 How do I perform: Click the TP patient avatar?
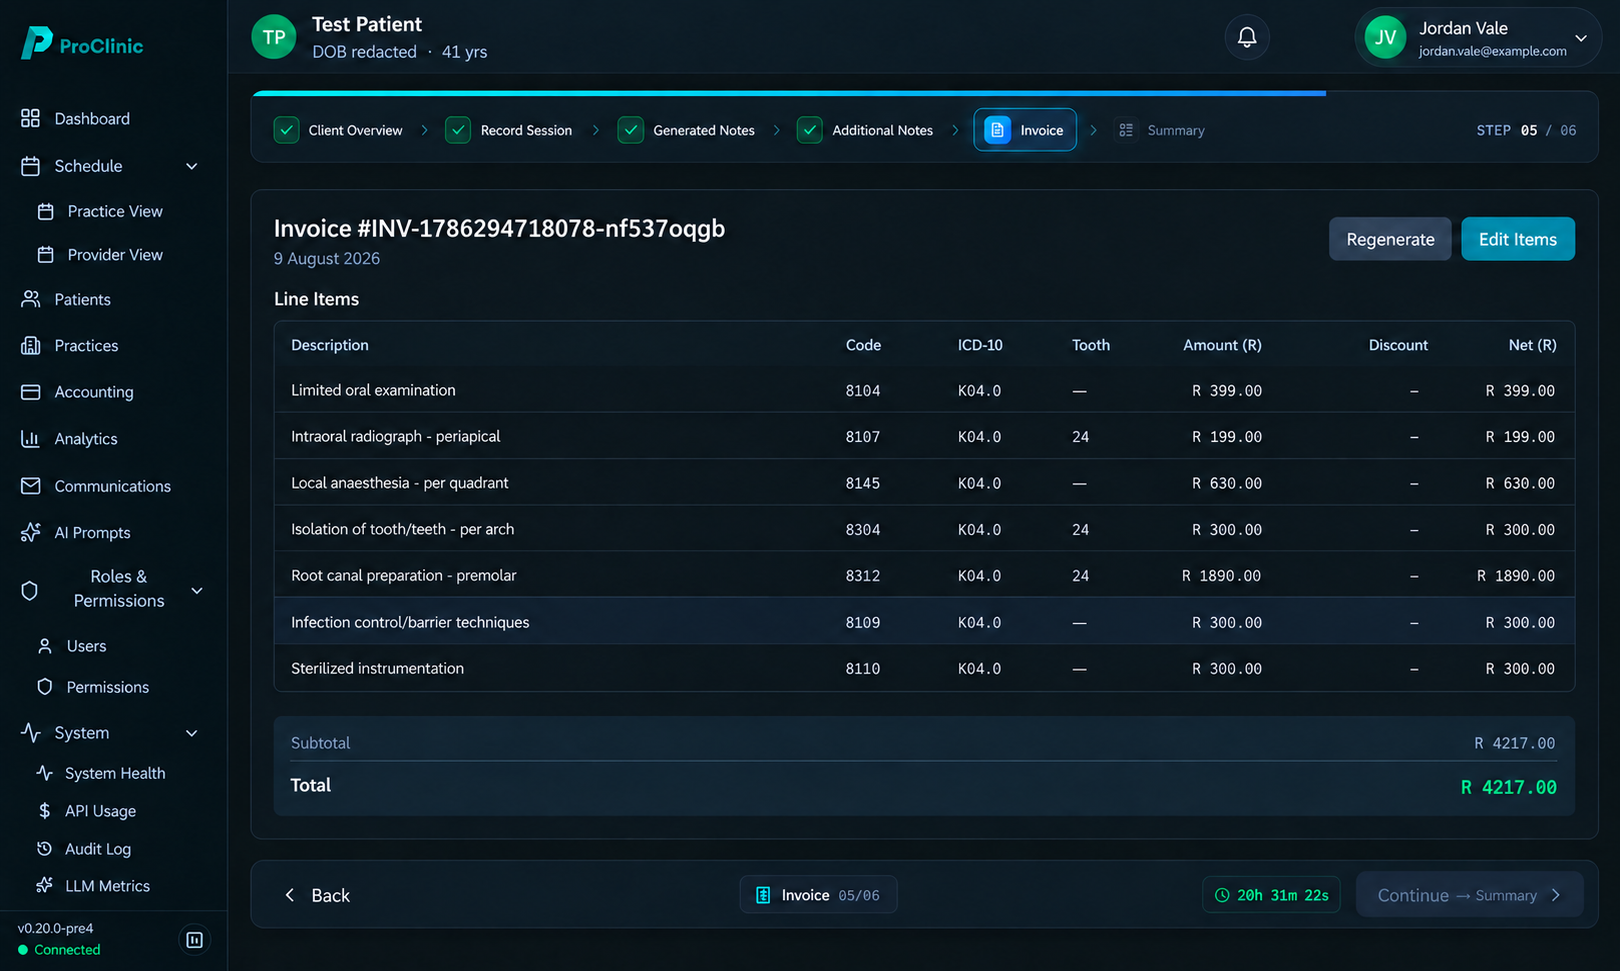(274, 37)
